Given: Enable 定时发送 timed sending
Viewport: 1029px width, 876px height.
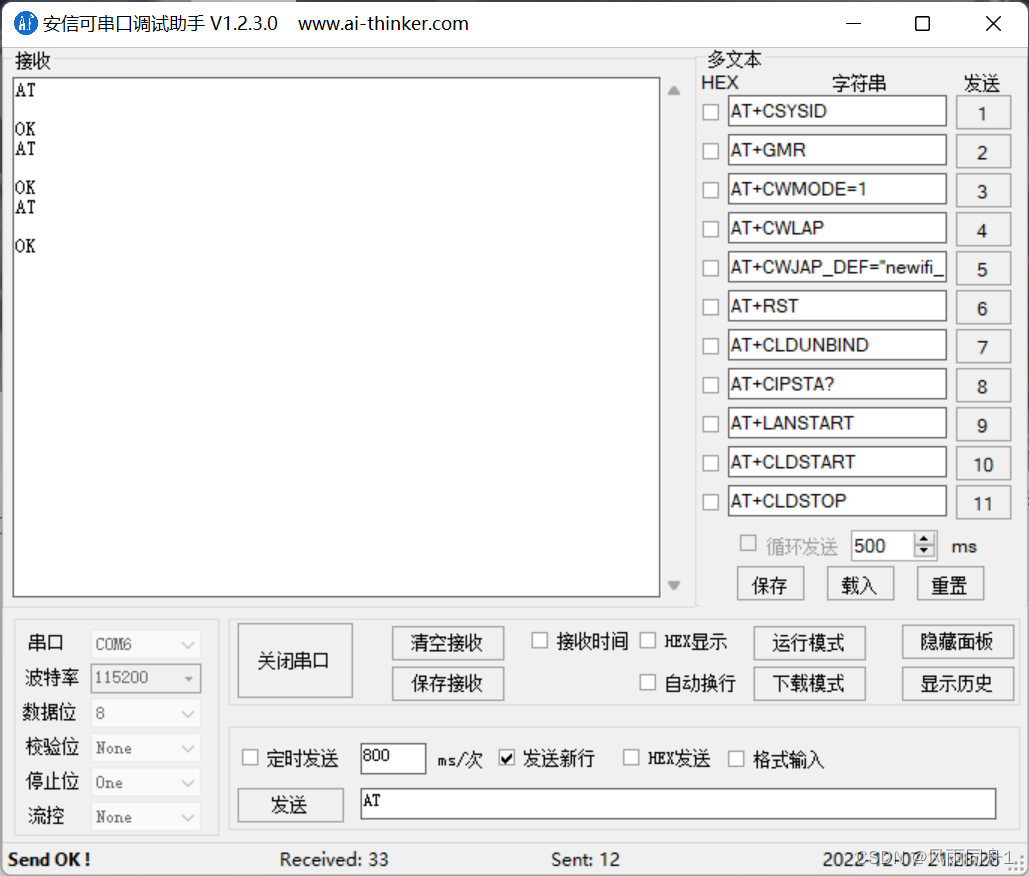Looking at the screenshot, I should pos(250,758).
